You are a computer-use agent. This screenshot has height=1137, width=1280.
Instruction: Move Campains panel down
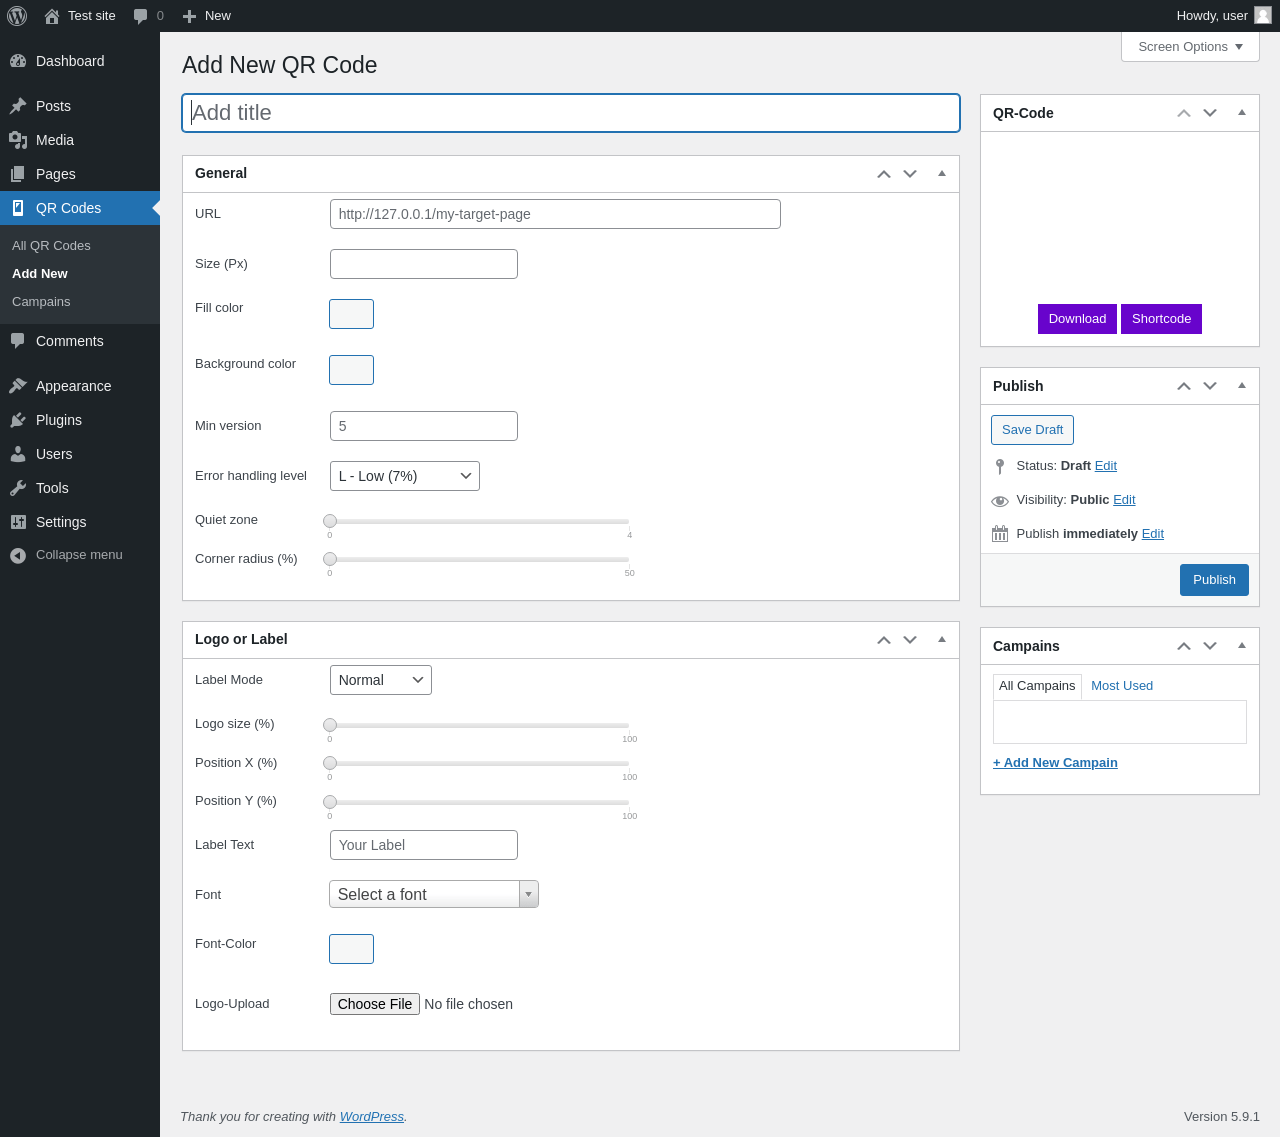(x=1210, y=646)
